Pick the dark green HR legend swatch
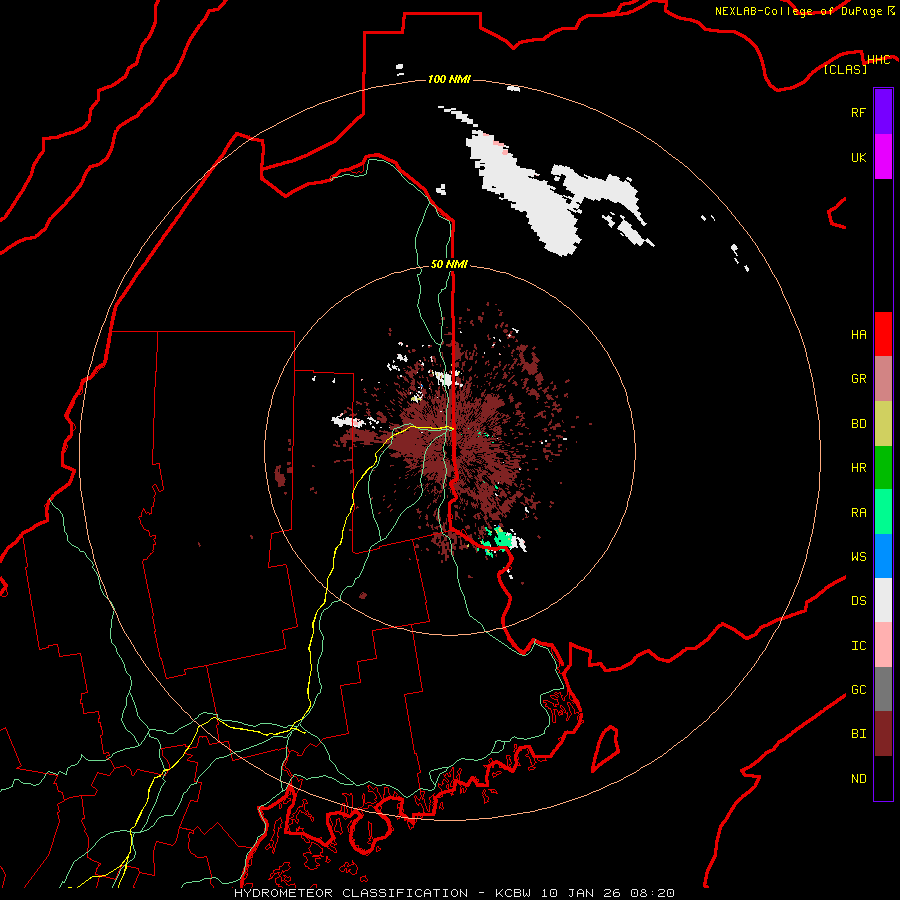 [883, 468]
